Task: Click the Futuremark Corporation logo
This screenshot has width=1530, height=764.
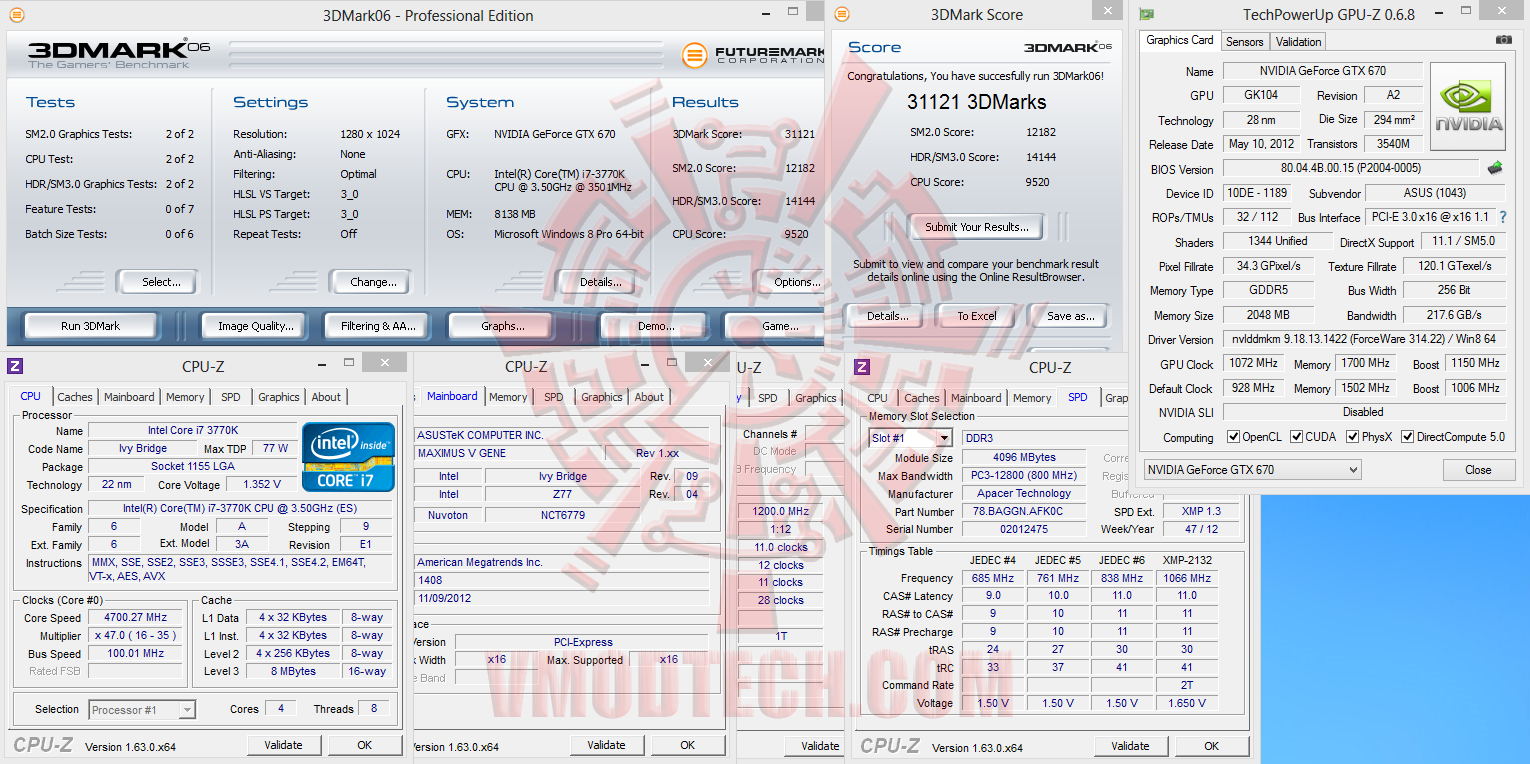Action: (x=752, y=55)
